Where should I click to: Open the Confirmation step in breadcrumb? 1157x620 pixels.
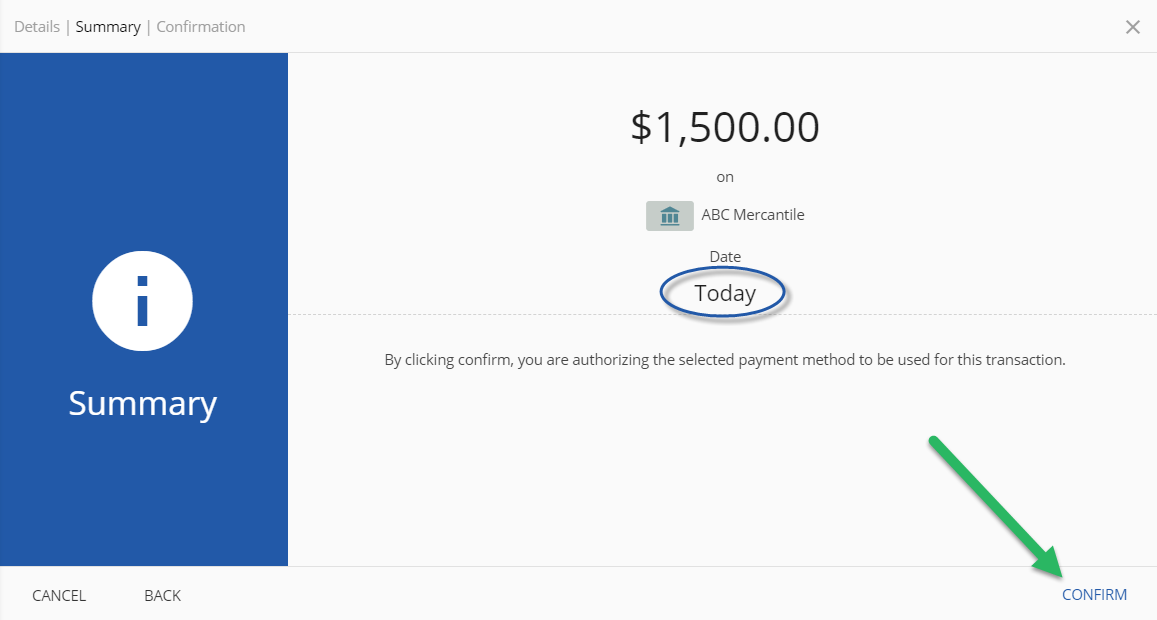click(x=201, y=27)
